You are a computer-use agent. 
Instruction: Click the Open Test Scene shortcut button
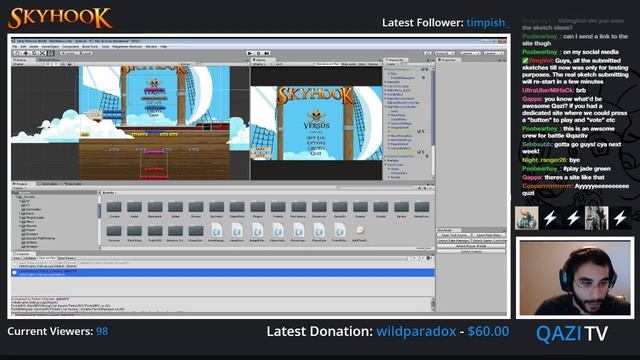tap(454, 235)
